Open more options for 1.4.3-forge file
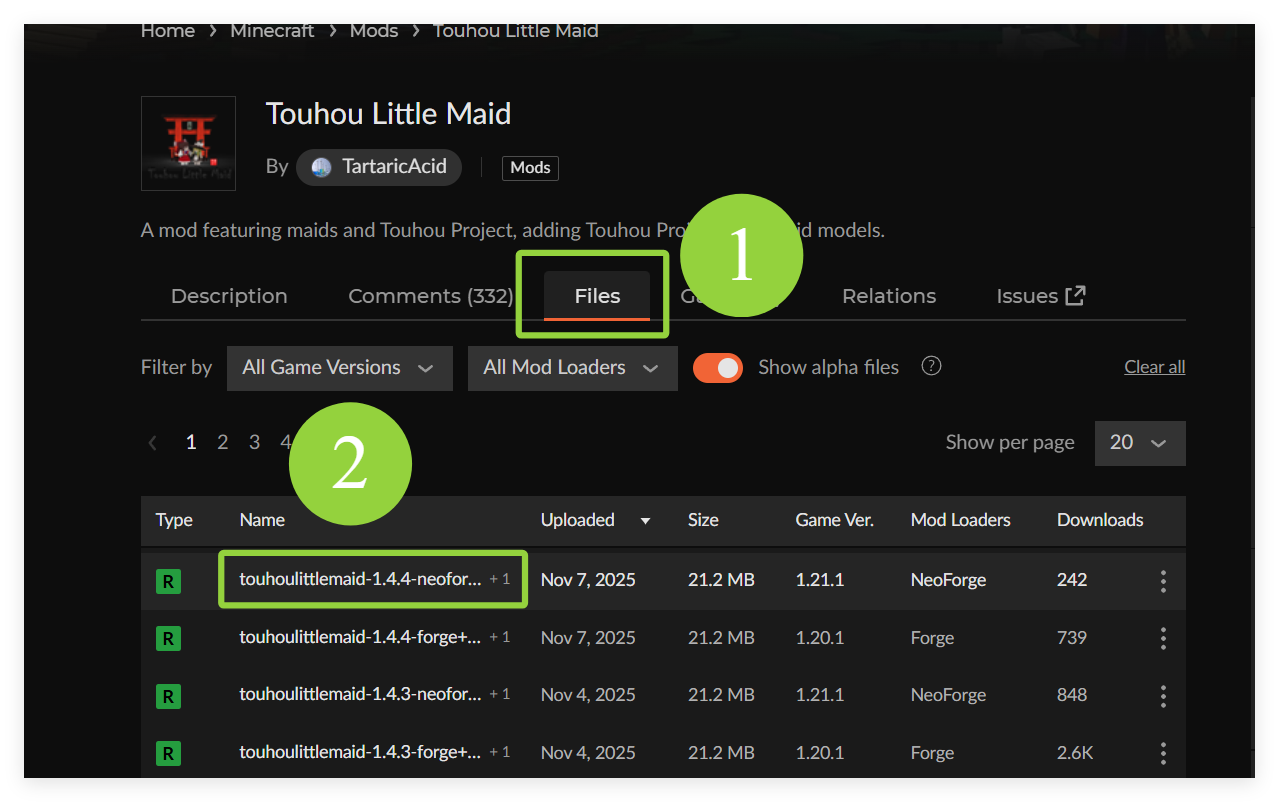This screenshot has width=1279, height=802. pos(1163,753)
